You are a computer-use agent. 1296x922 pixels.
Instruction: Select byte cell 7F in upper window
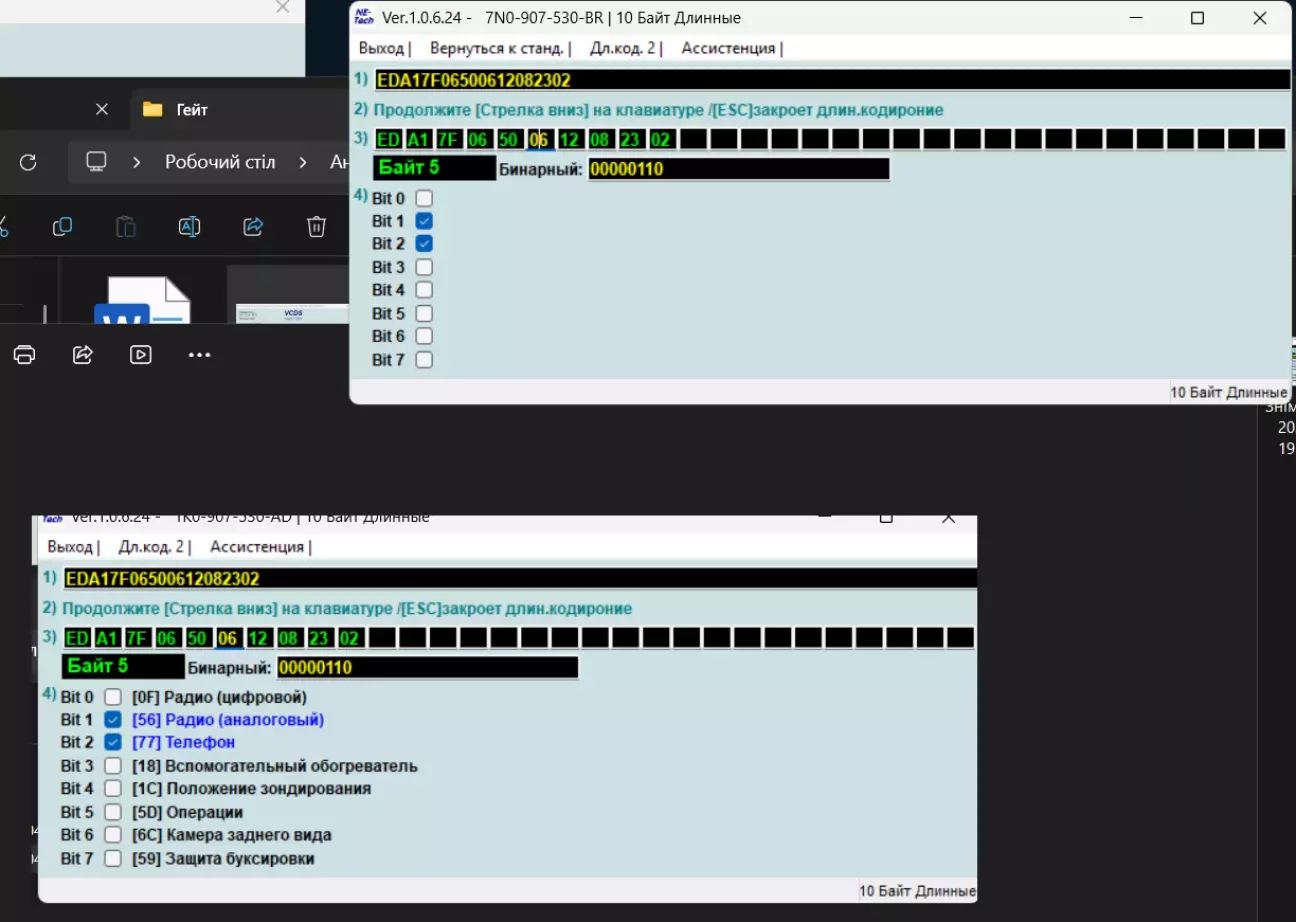[448, 139]
